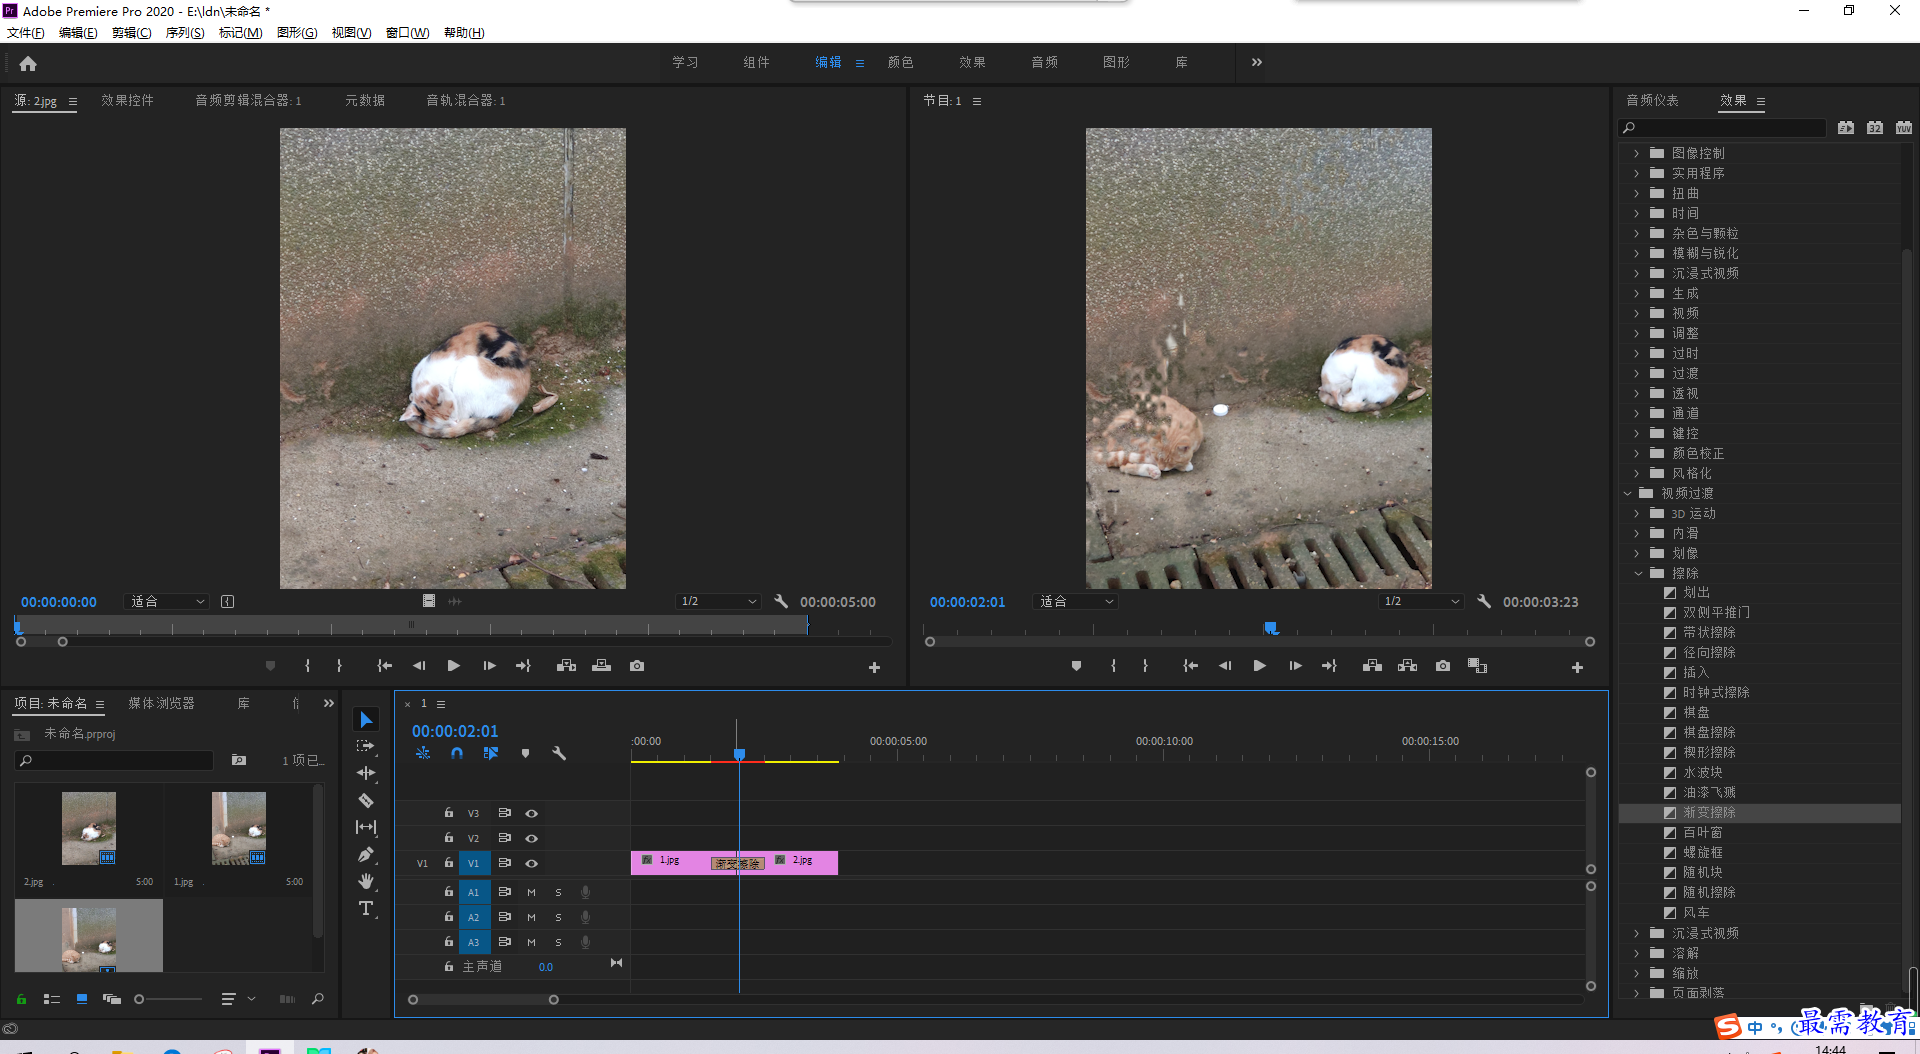Click the Home icon

point(28,63)
